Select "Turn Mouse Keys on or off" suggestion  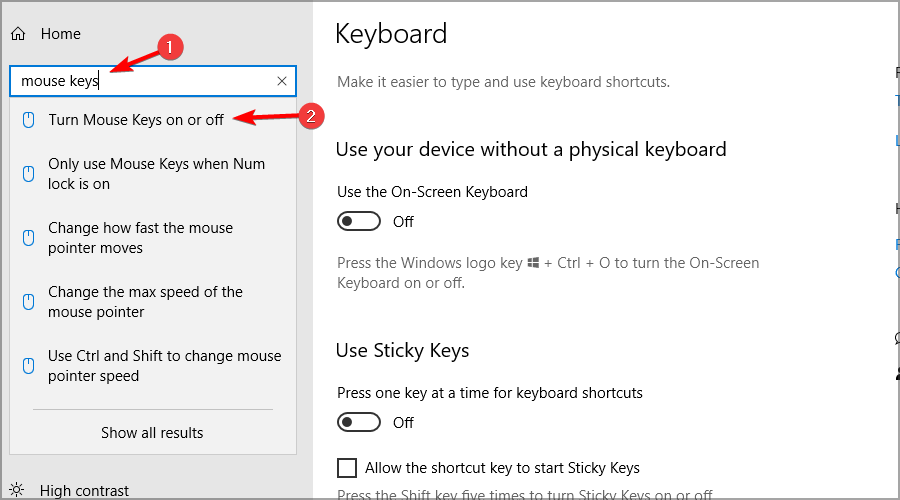pos(136,120)
